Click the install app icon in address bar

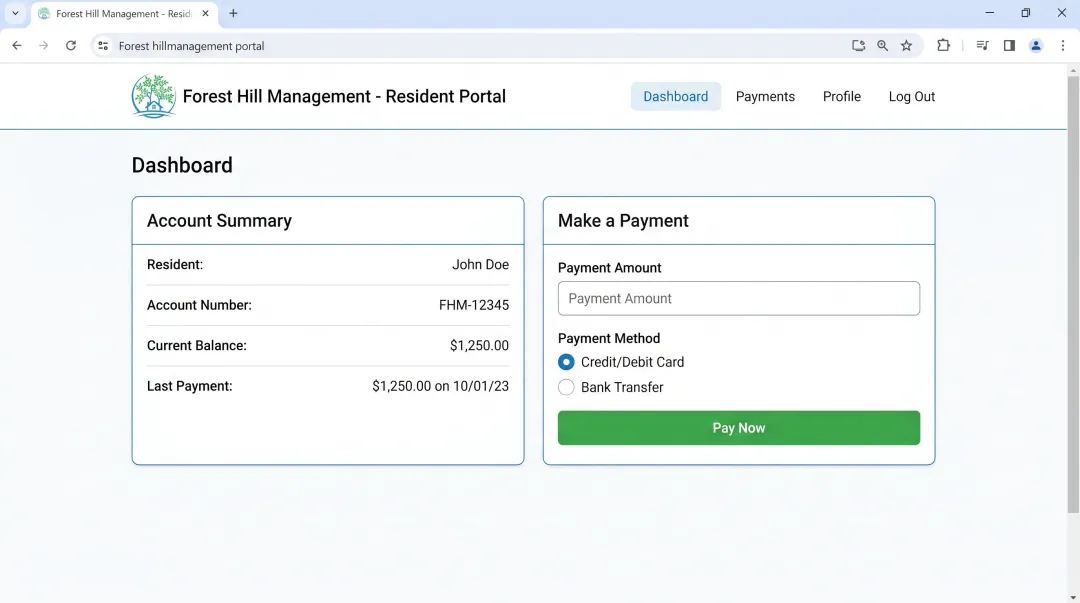(858, 45)
